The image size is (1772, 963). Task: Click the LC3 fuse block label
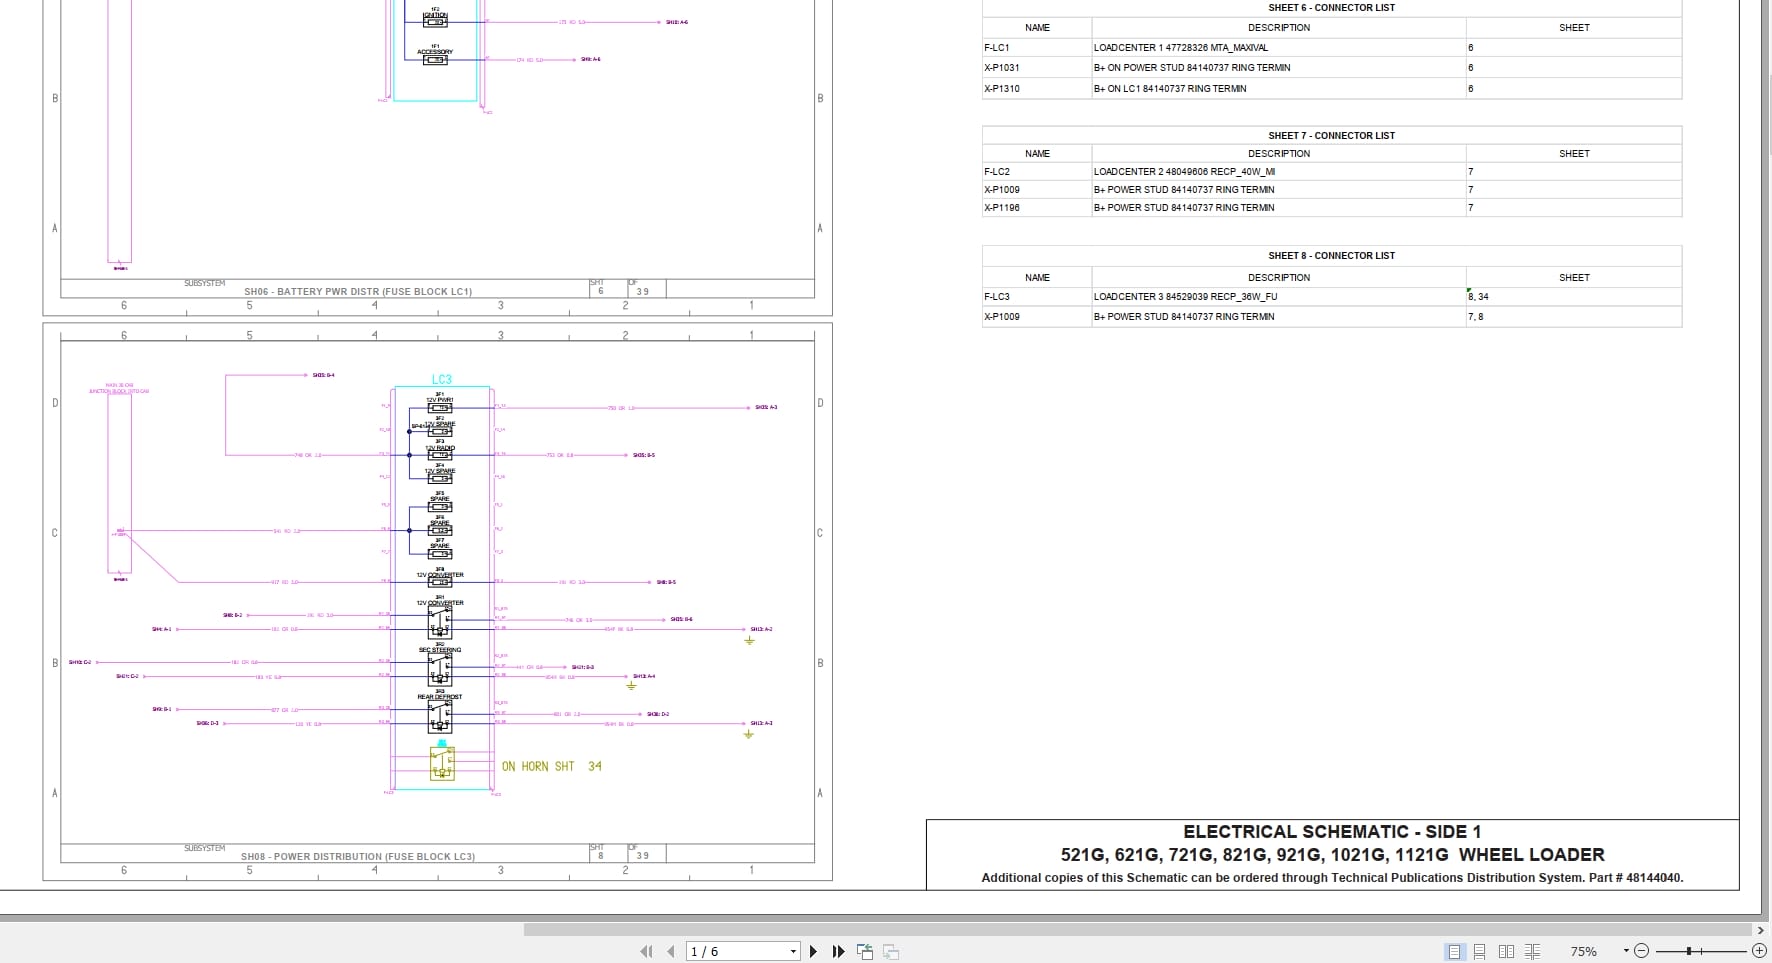point(442,379)
